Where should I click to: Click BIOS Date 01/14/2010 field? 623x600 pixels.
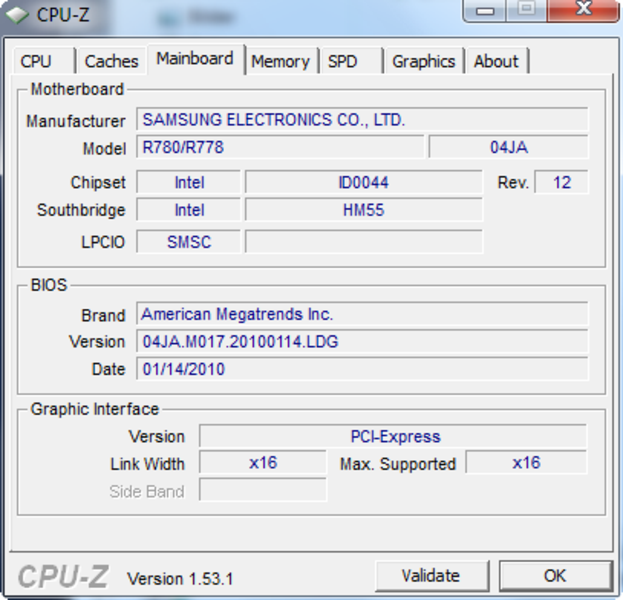tap(362, 368)
